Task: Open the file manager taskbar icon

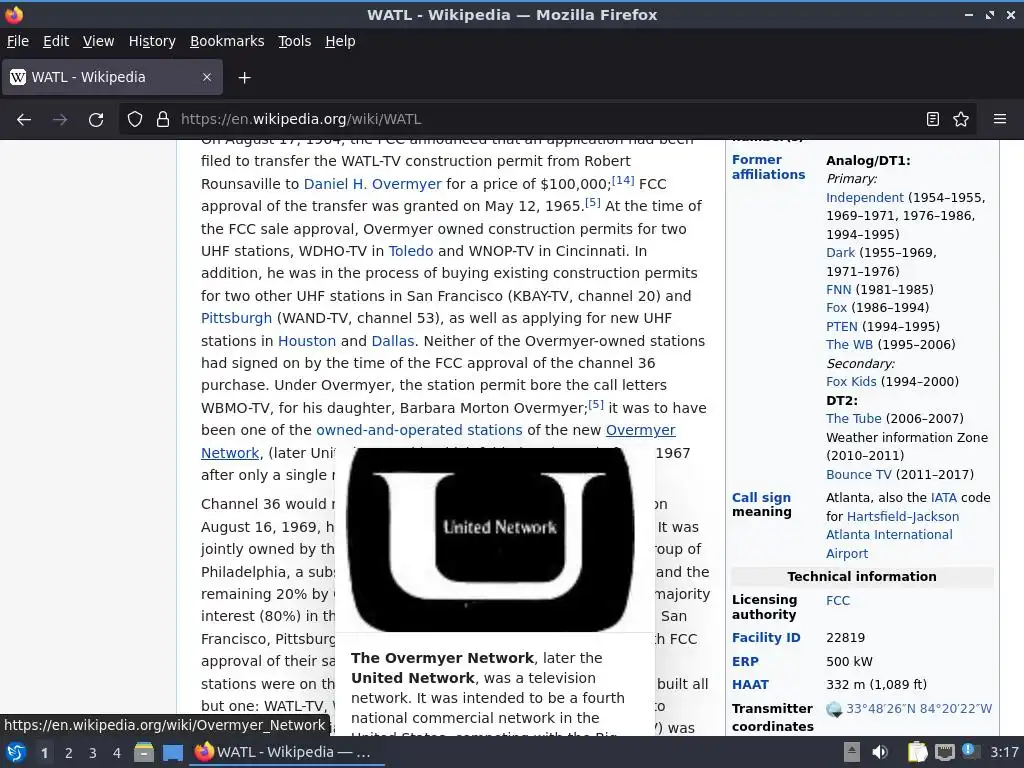Action: coord(144,752)
